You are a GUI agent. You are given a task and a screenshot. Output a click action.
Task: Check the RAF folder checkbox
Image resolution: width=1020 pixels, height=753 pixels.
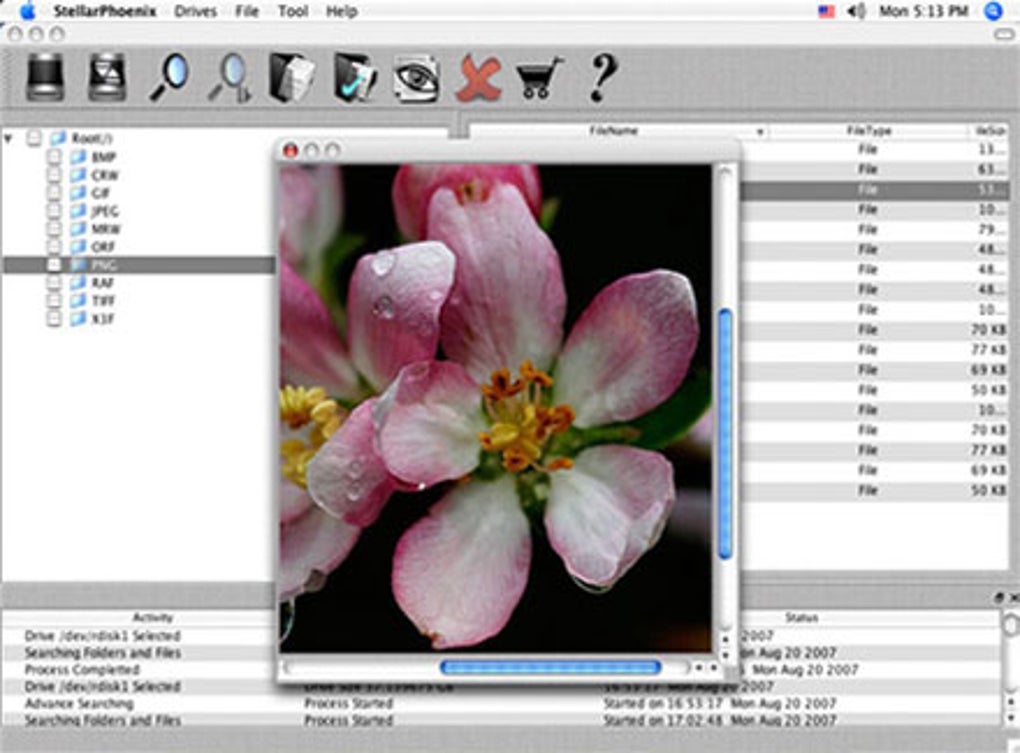54,282
